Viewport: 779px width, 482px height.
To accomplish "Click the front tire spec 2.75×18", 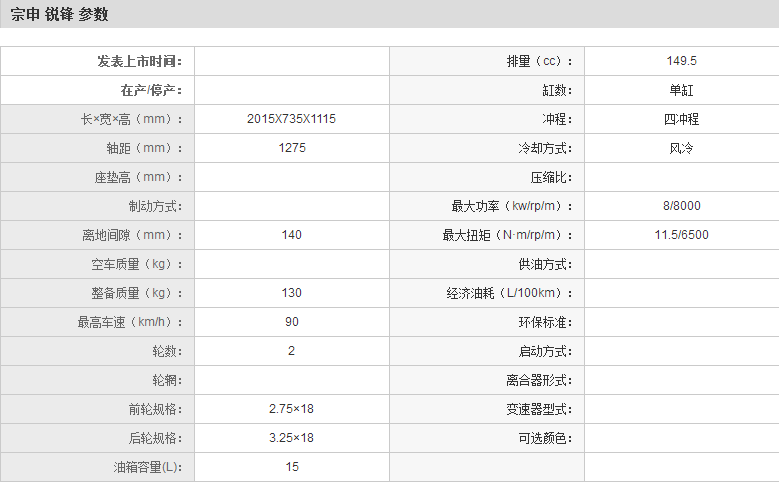I will click(x=291, y=409).
